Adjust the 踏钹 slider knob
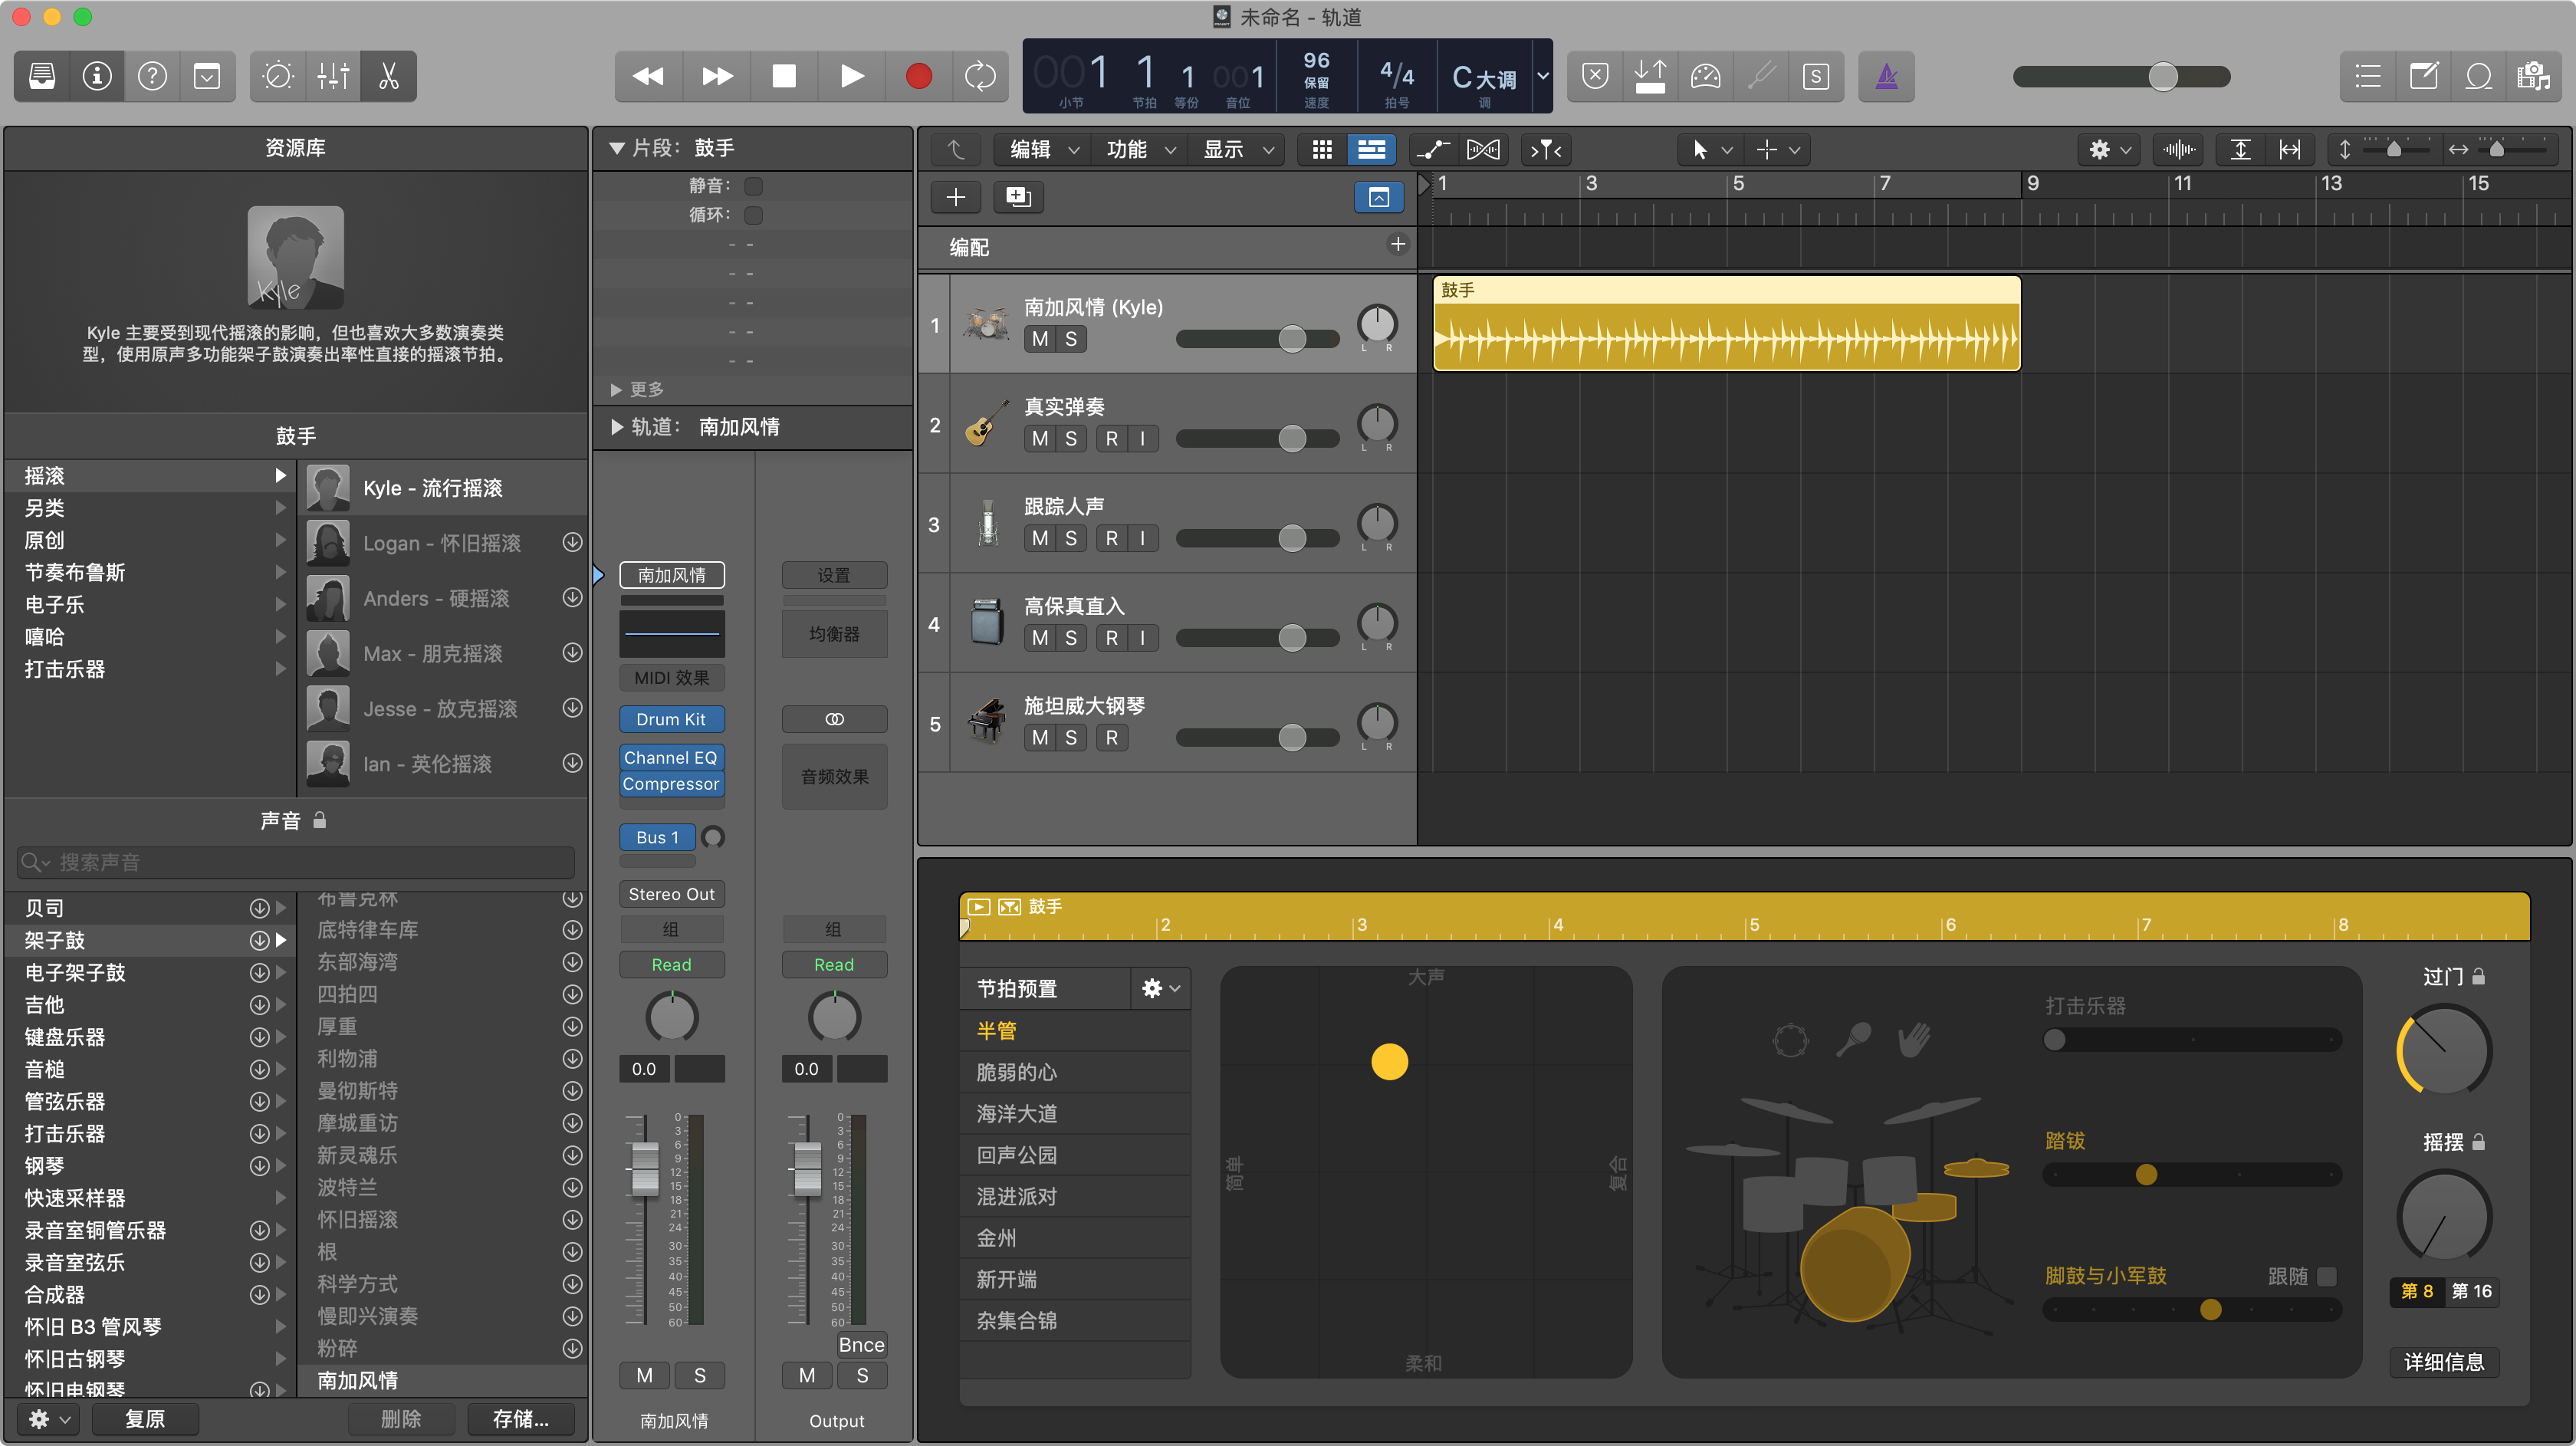The image size is (2576, 1446). 2146,1174
